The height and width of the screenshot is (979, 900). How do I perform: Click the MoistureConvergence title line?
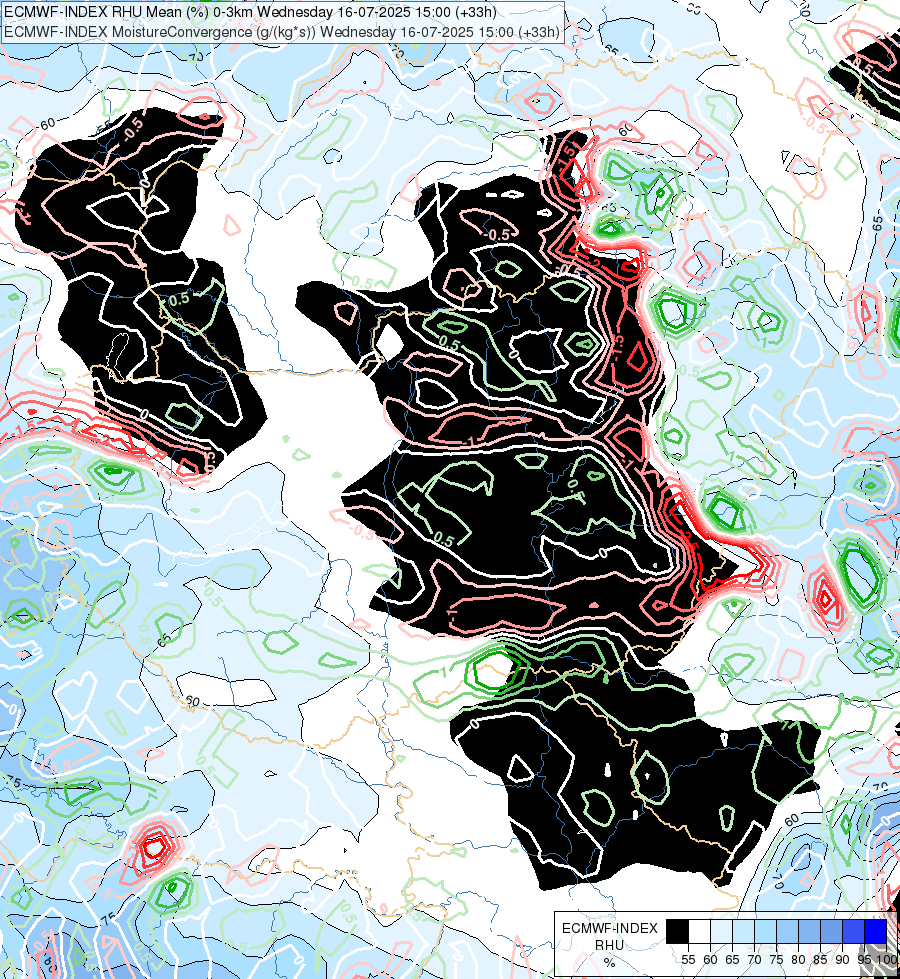click(282, 32)
